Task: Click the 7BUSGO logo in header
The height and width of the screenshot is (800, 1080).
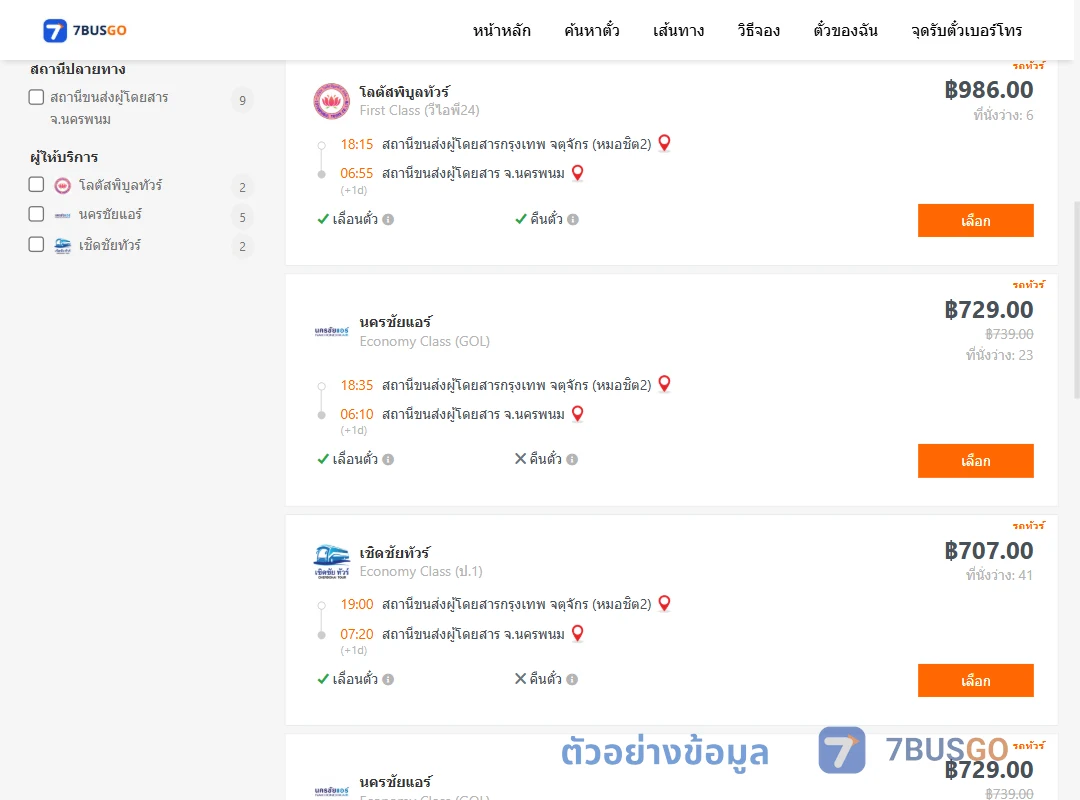Action: 85,30
